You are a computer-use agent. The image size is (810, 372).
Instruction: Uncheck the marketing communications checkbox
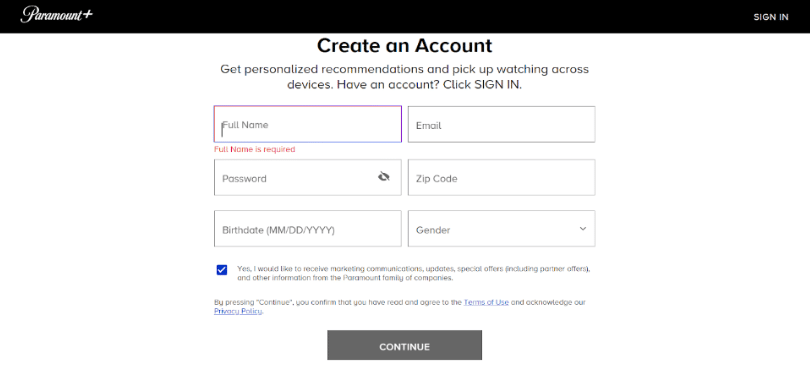point(222,270)
